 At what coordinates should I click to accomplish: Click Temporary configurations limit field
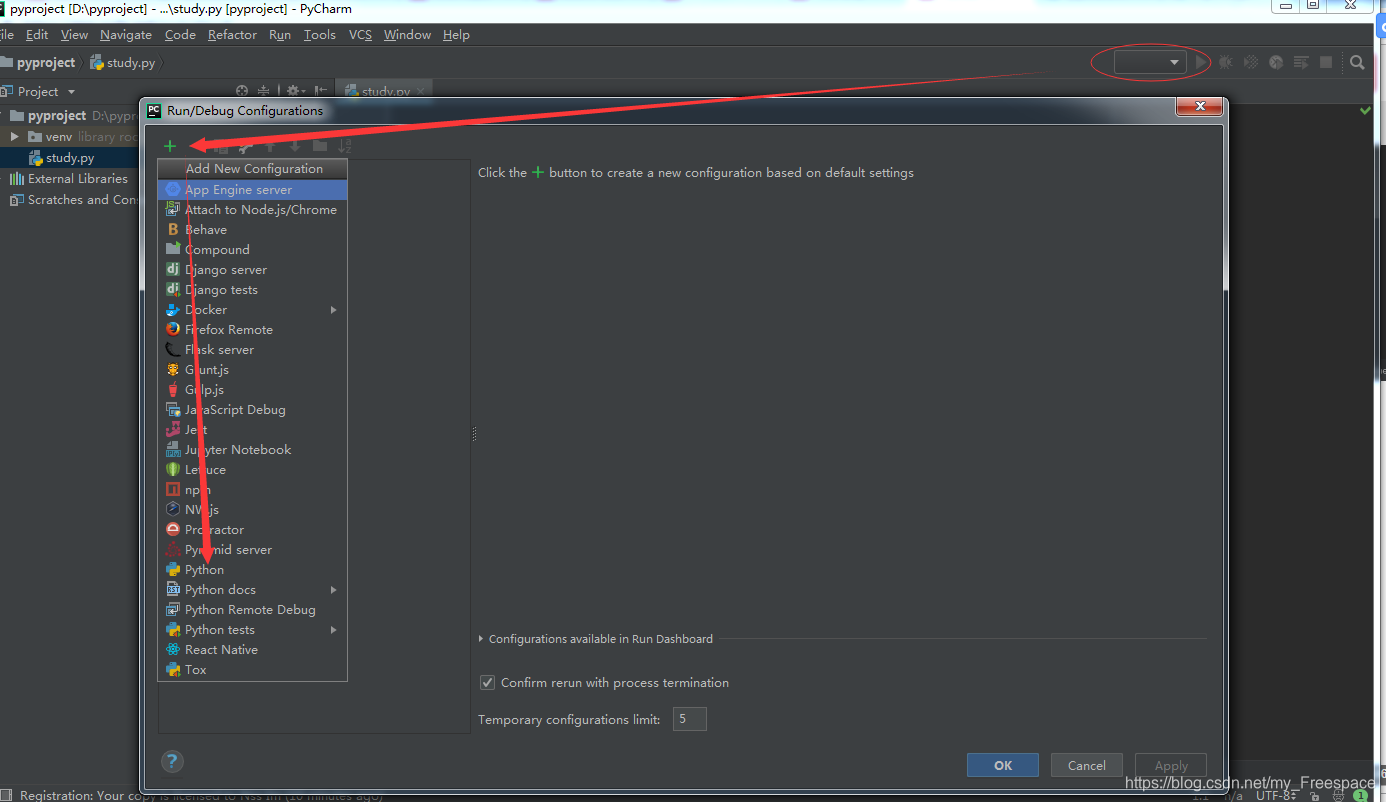coord(690,719)
